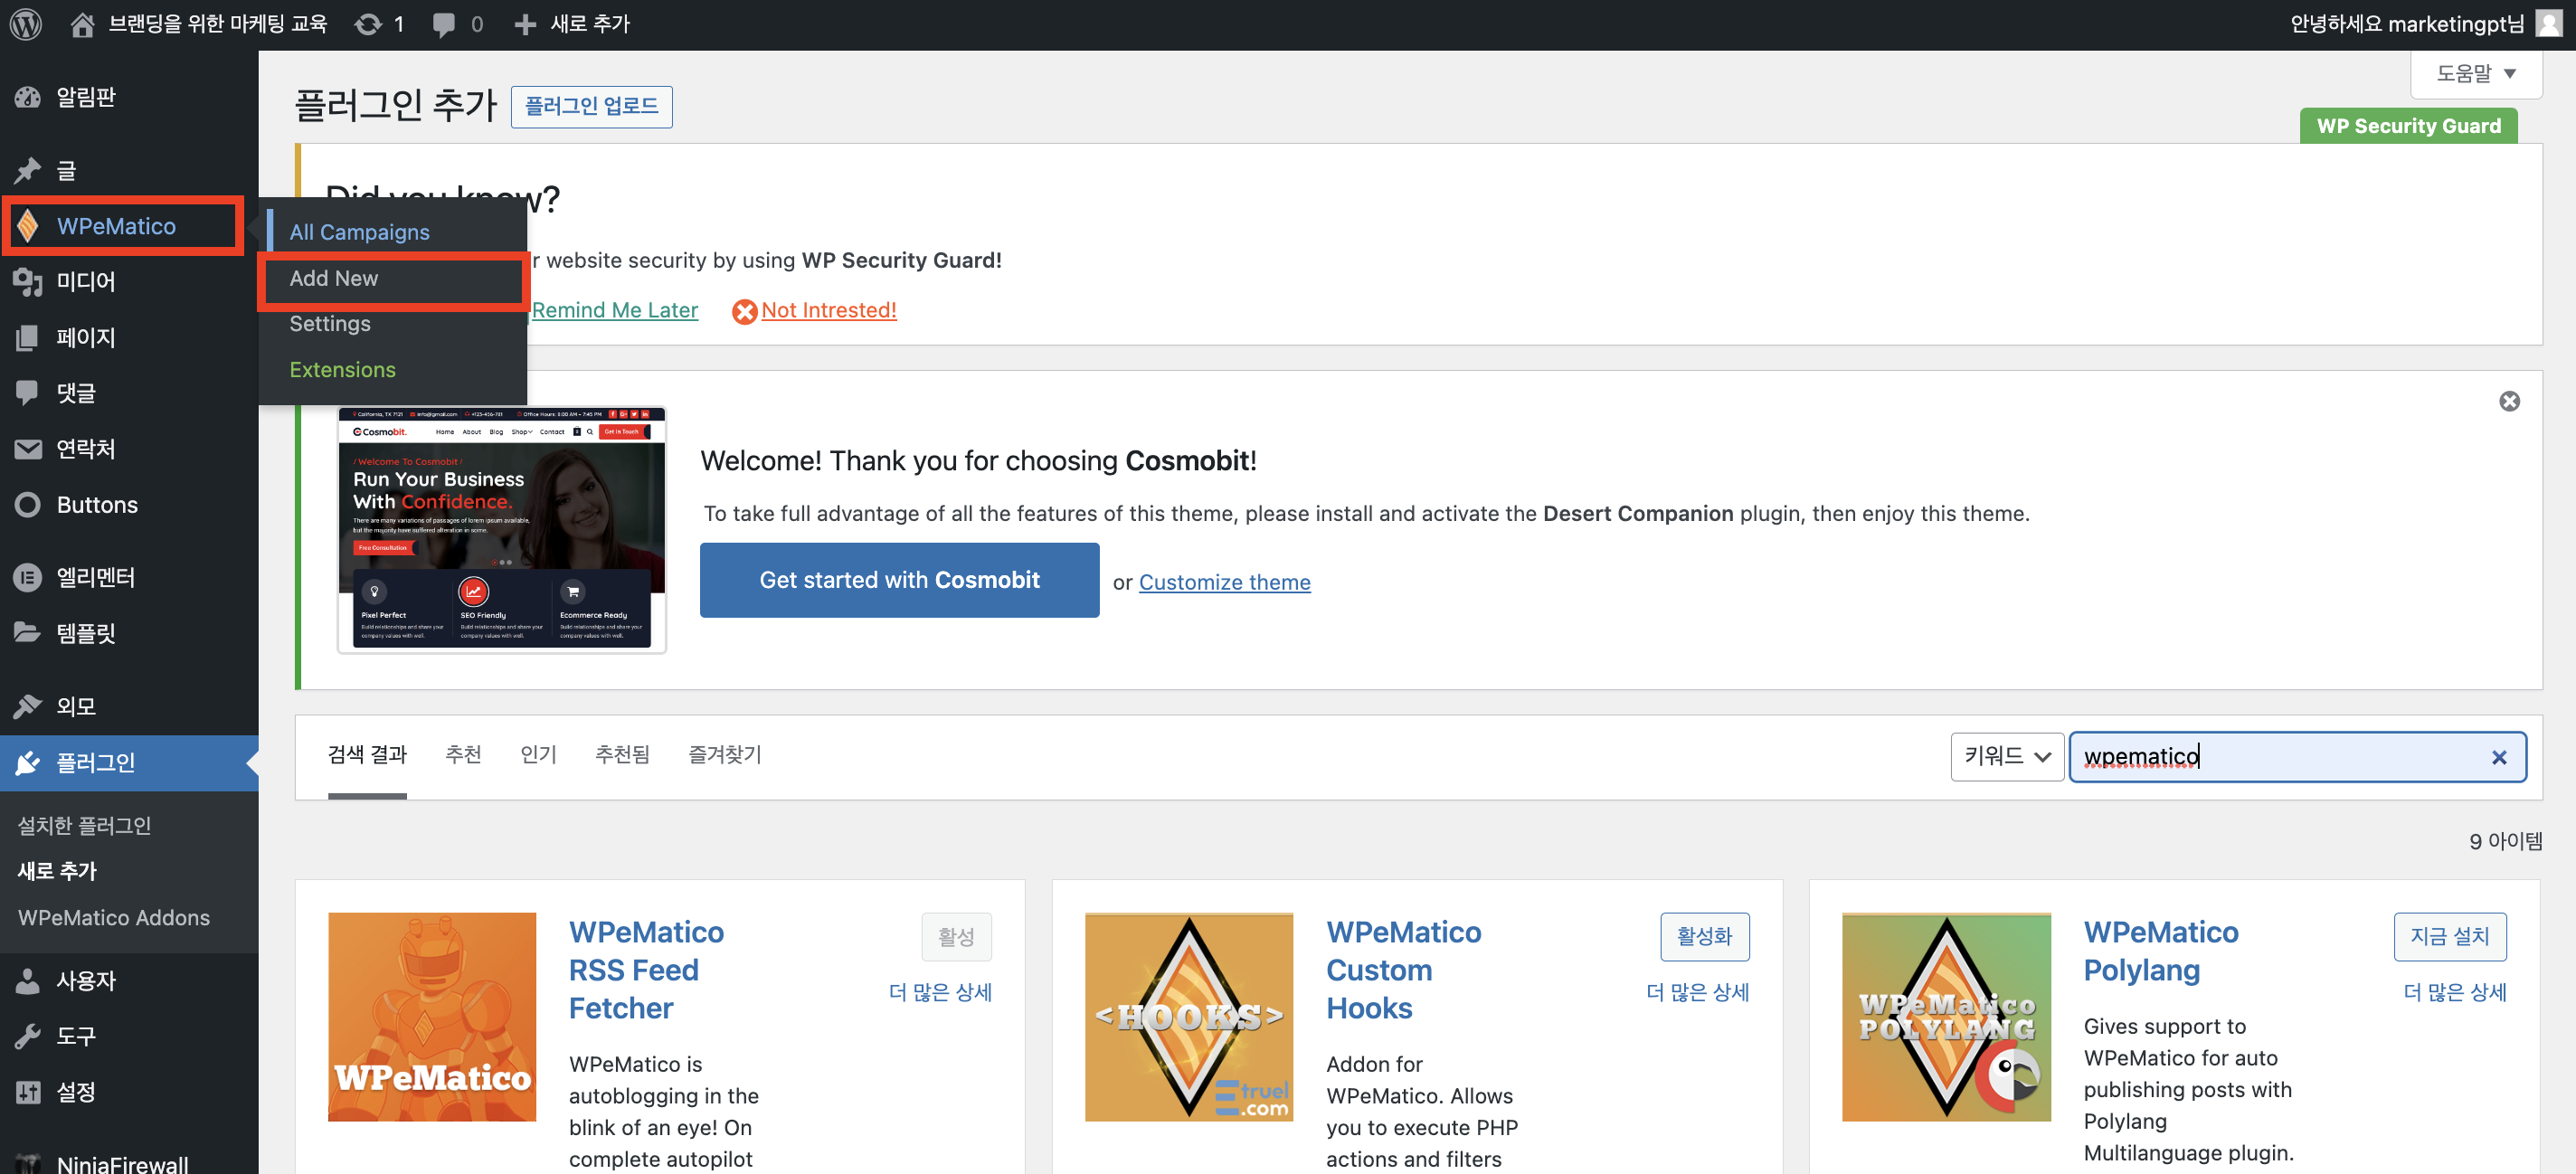Switch to the 추천됨 tab
Viewport: 2576px width, 1174px height.
(622, 755)
